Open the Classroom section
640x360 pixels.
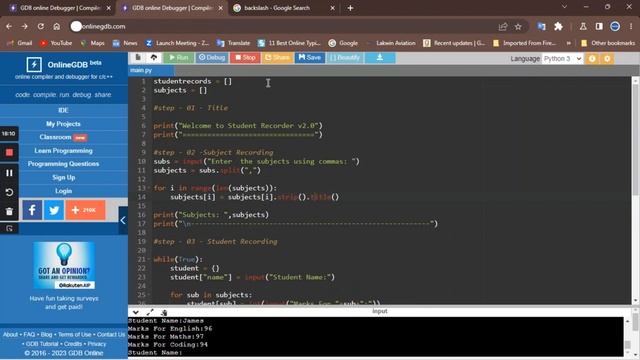point(63,137)
